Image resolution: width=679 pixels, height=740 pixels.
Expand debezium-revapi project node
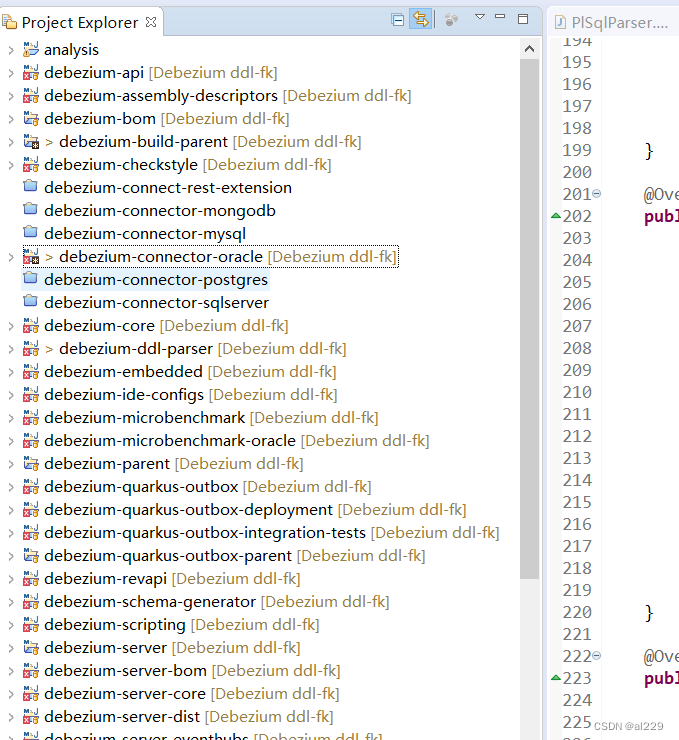tap(11, 579)
